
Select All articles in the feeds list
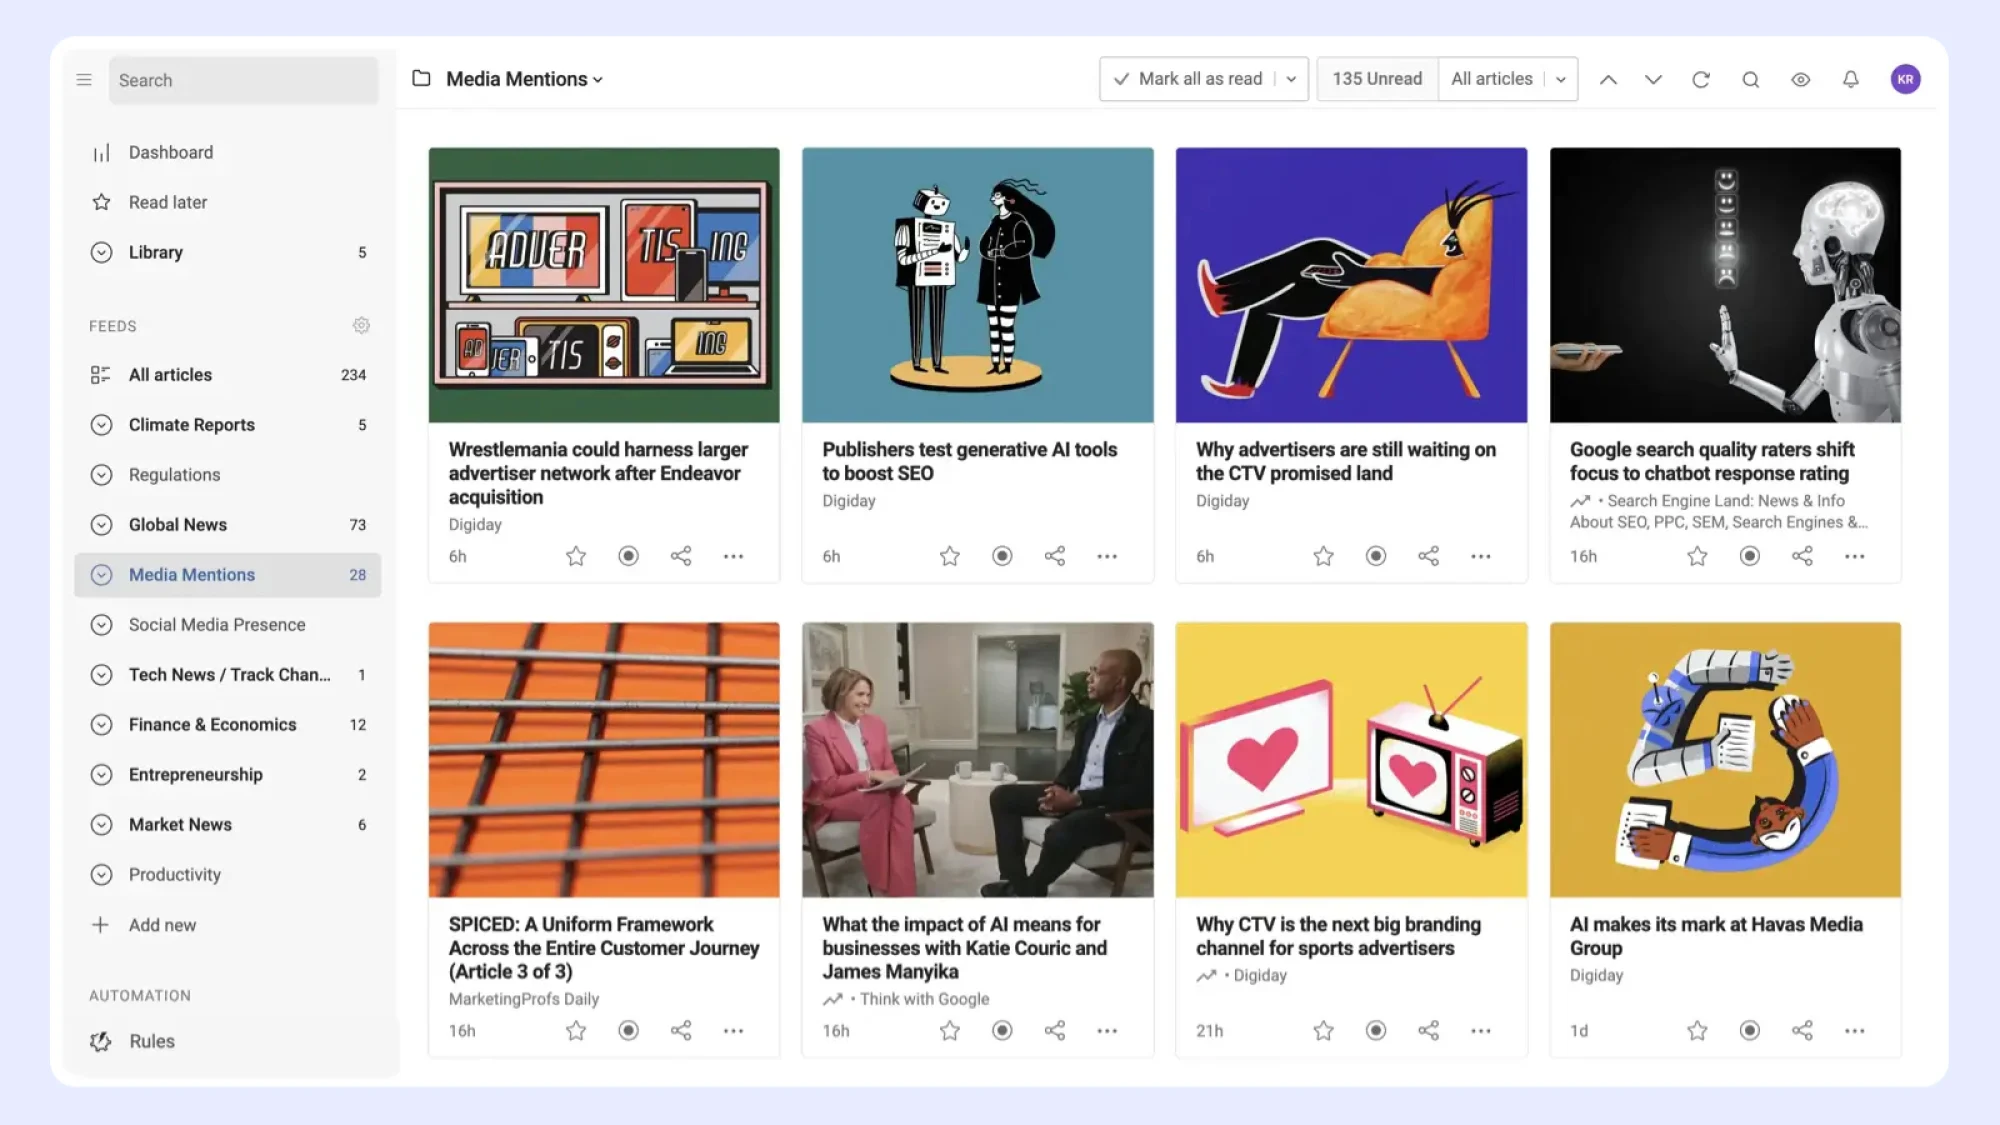pyautogui.click(x=228, y=375)
